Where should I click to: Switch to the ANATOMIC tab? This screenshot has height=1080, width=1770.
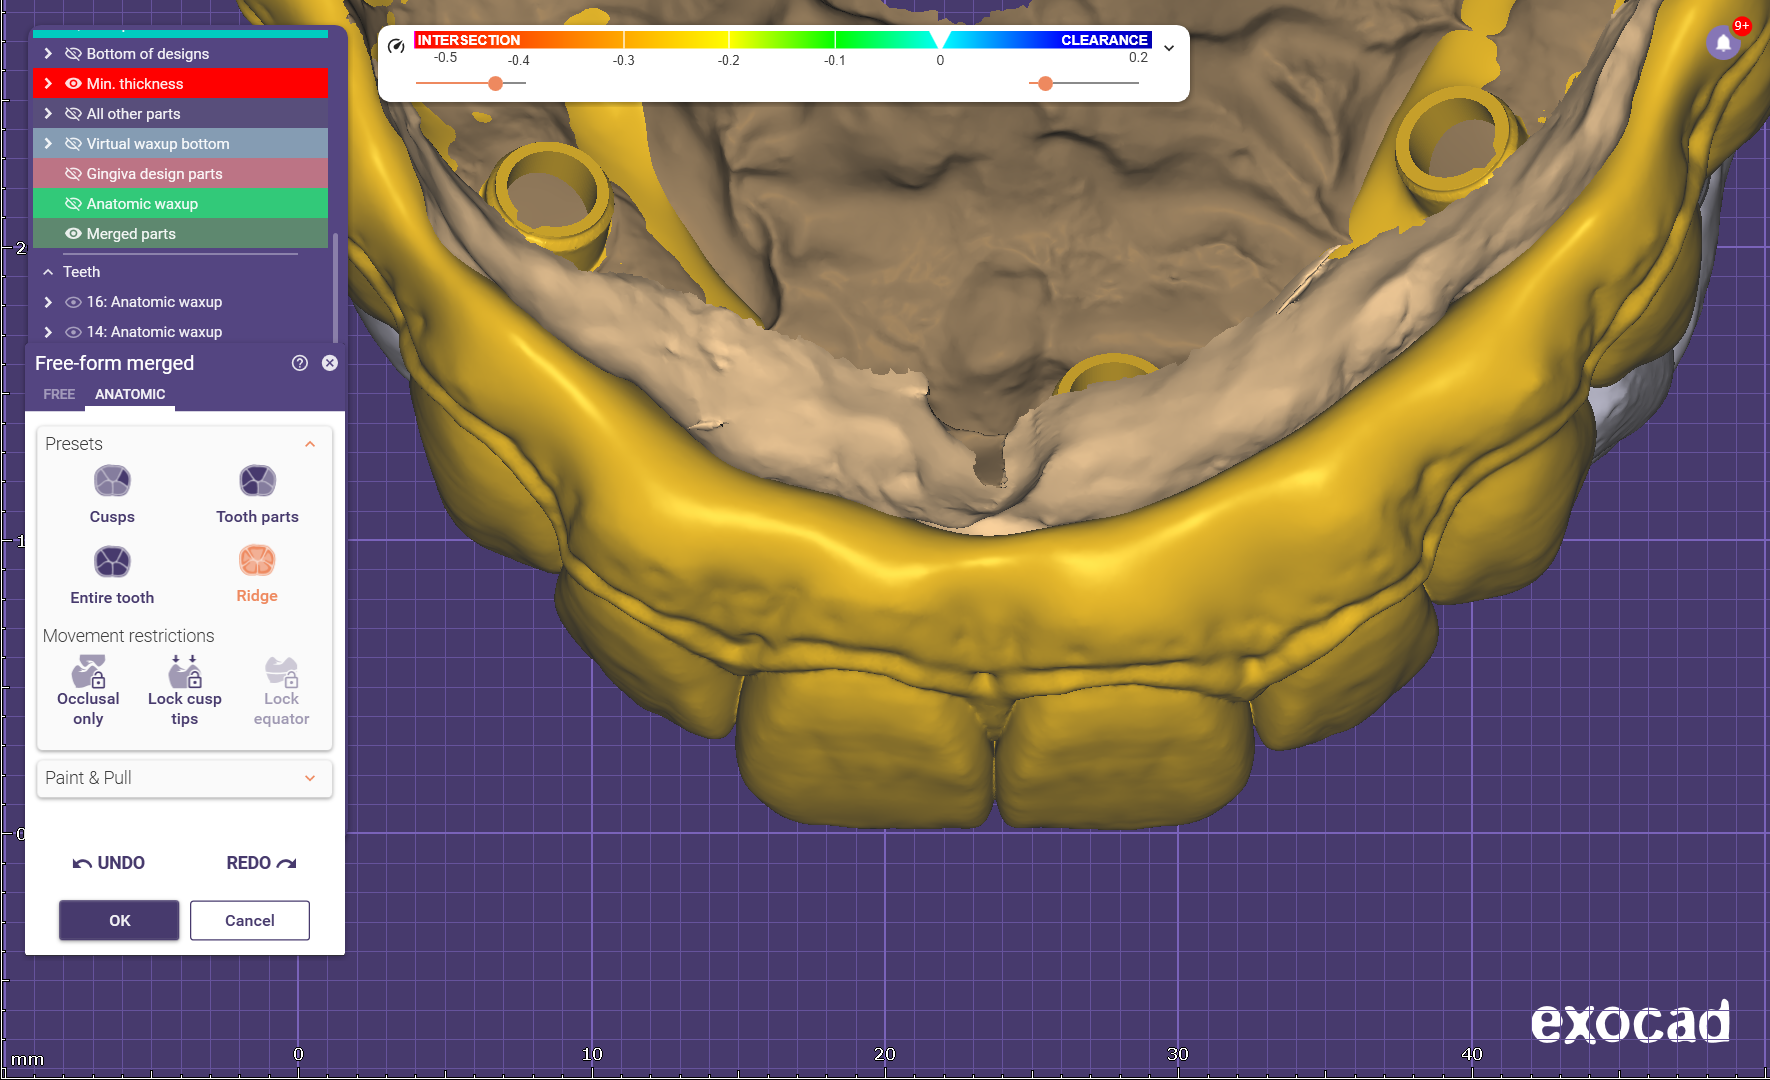130,394
